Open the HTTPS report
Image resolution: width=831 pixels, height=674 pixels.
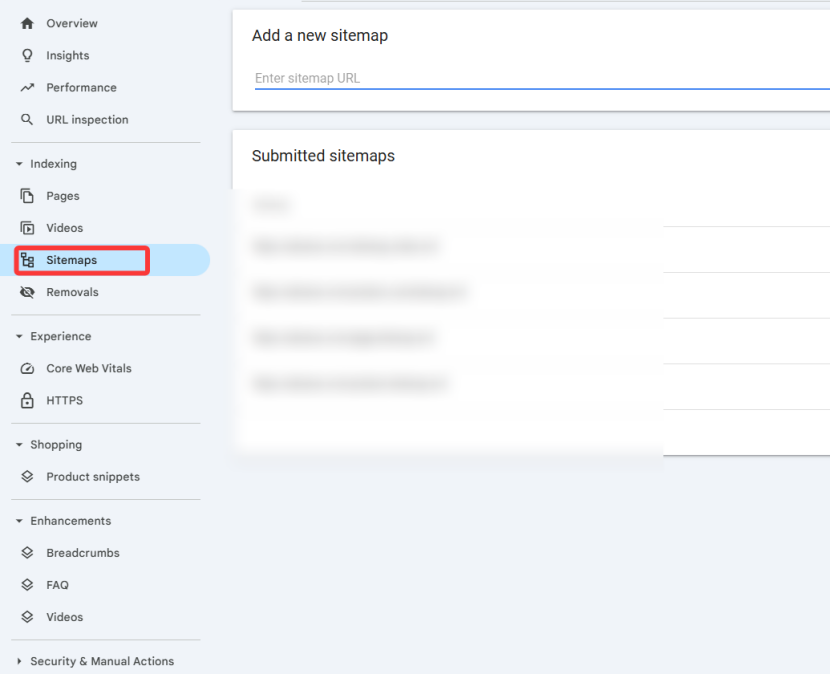[65, 401]
